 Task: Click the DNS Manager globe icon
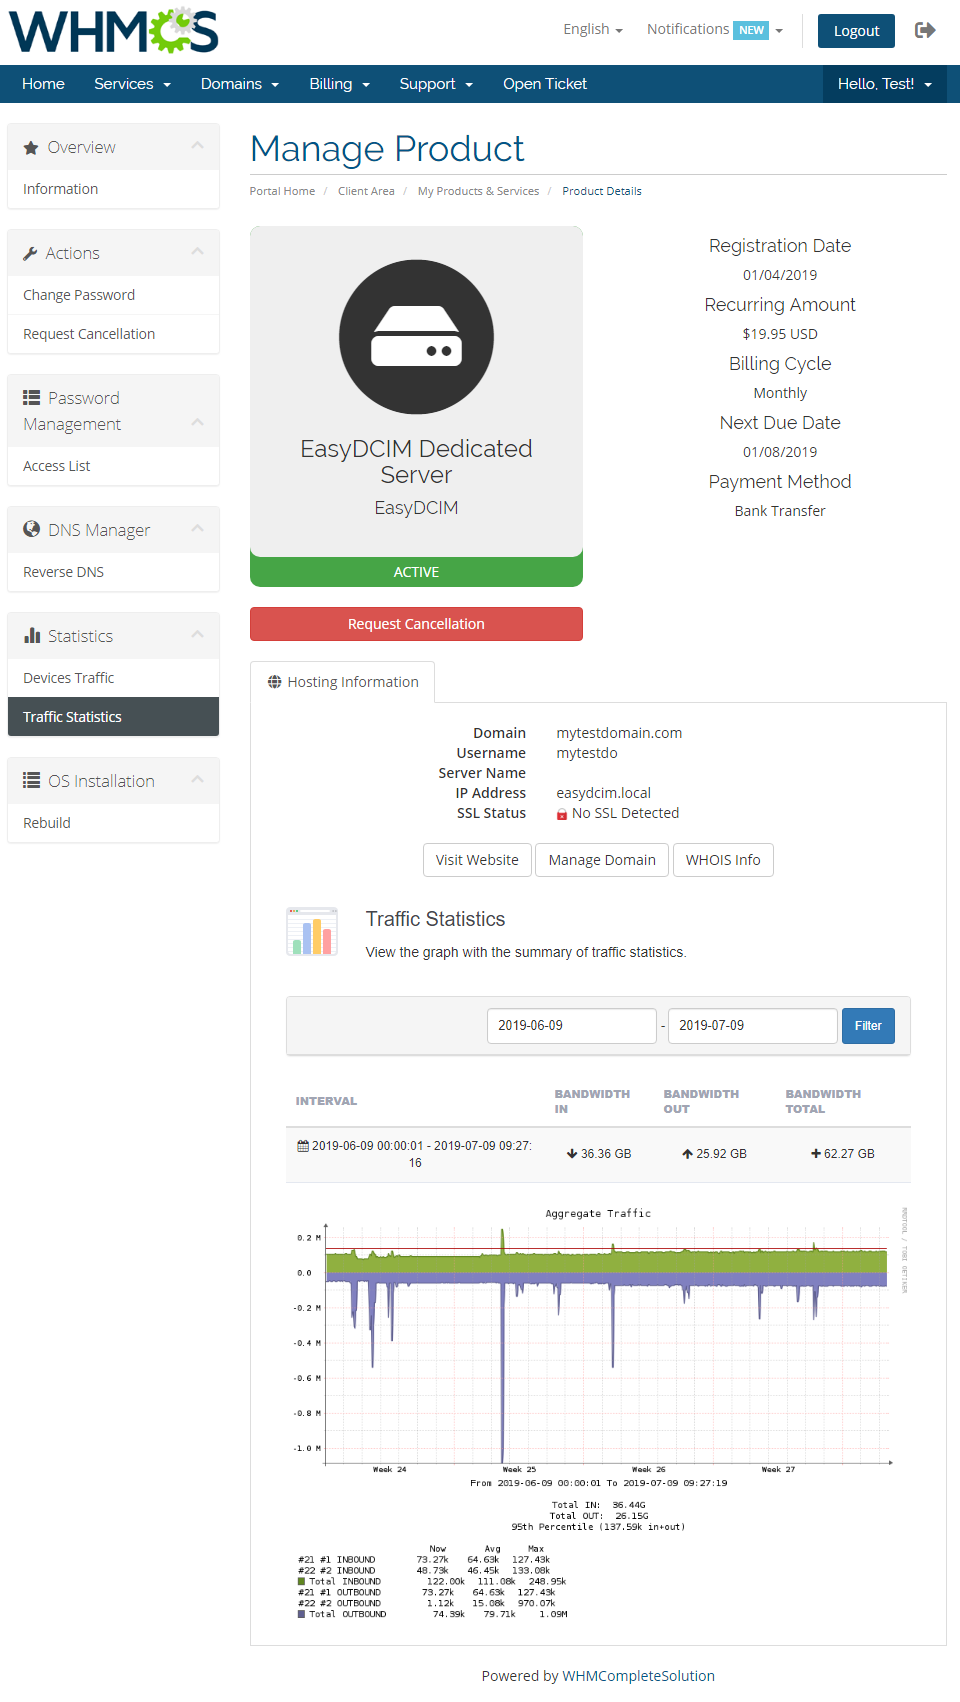point(31,529)
